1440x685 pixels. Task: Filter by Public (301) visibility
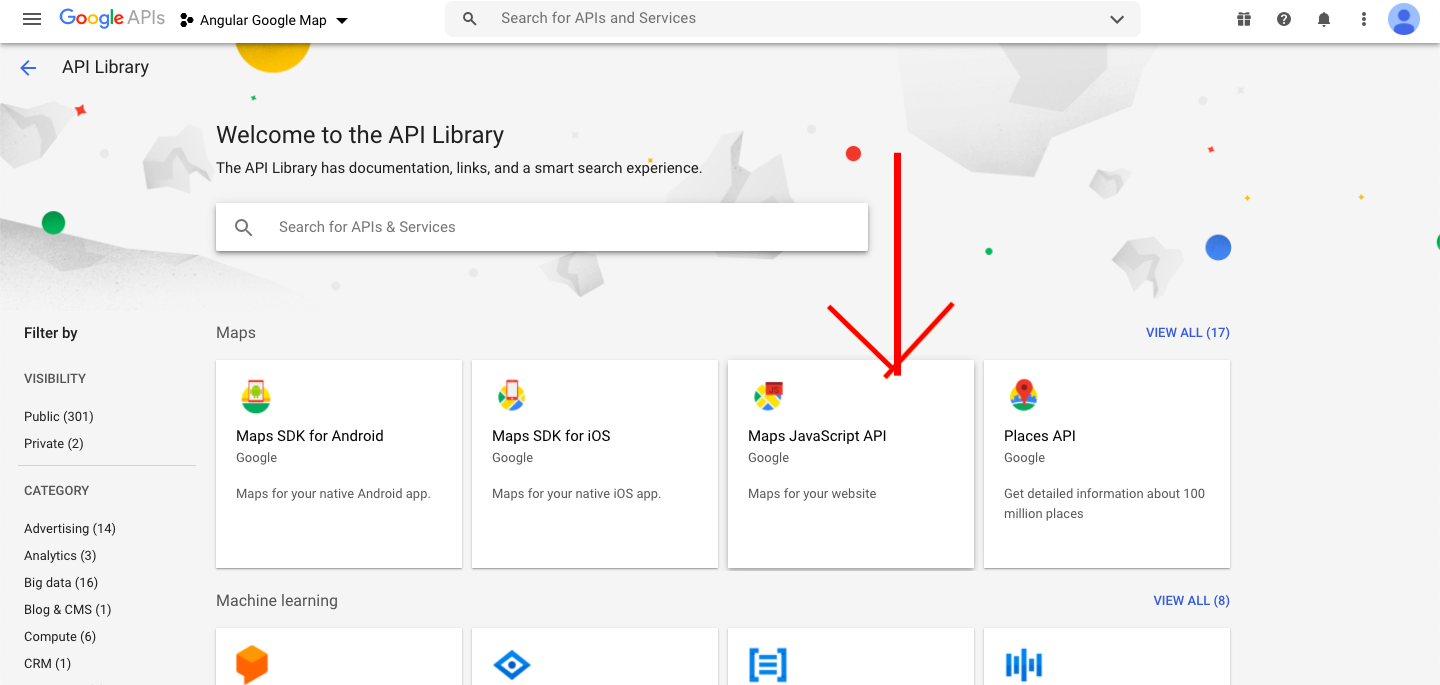pos(59,417)
